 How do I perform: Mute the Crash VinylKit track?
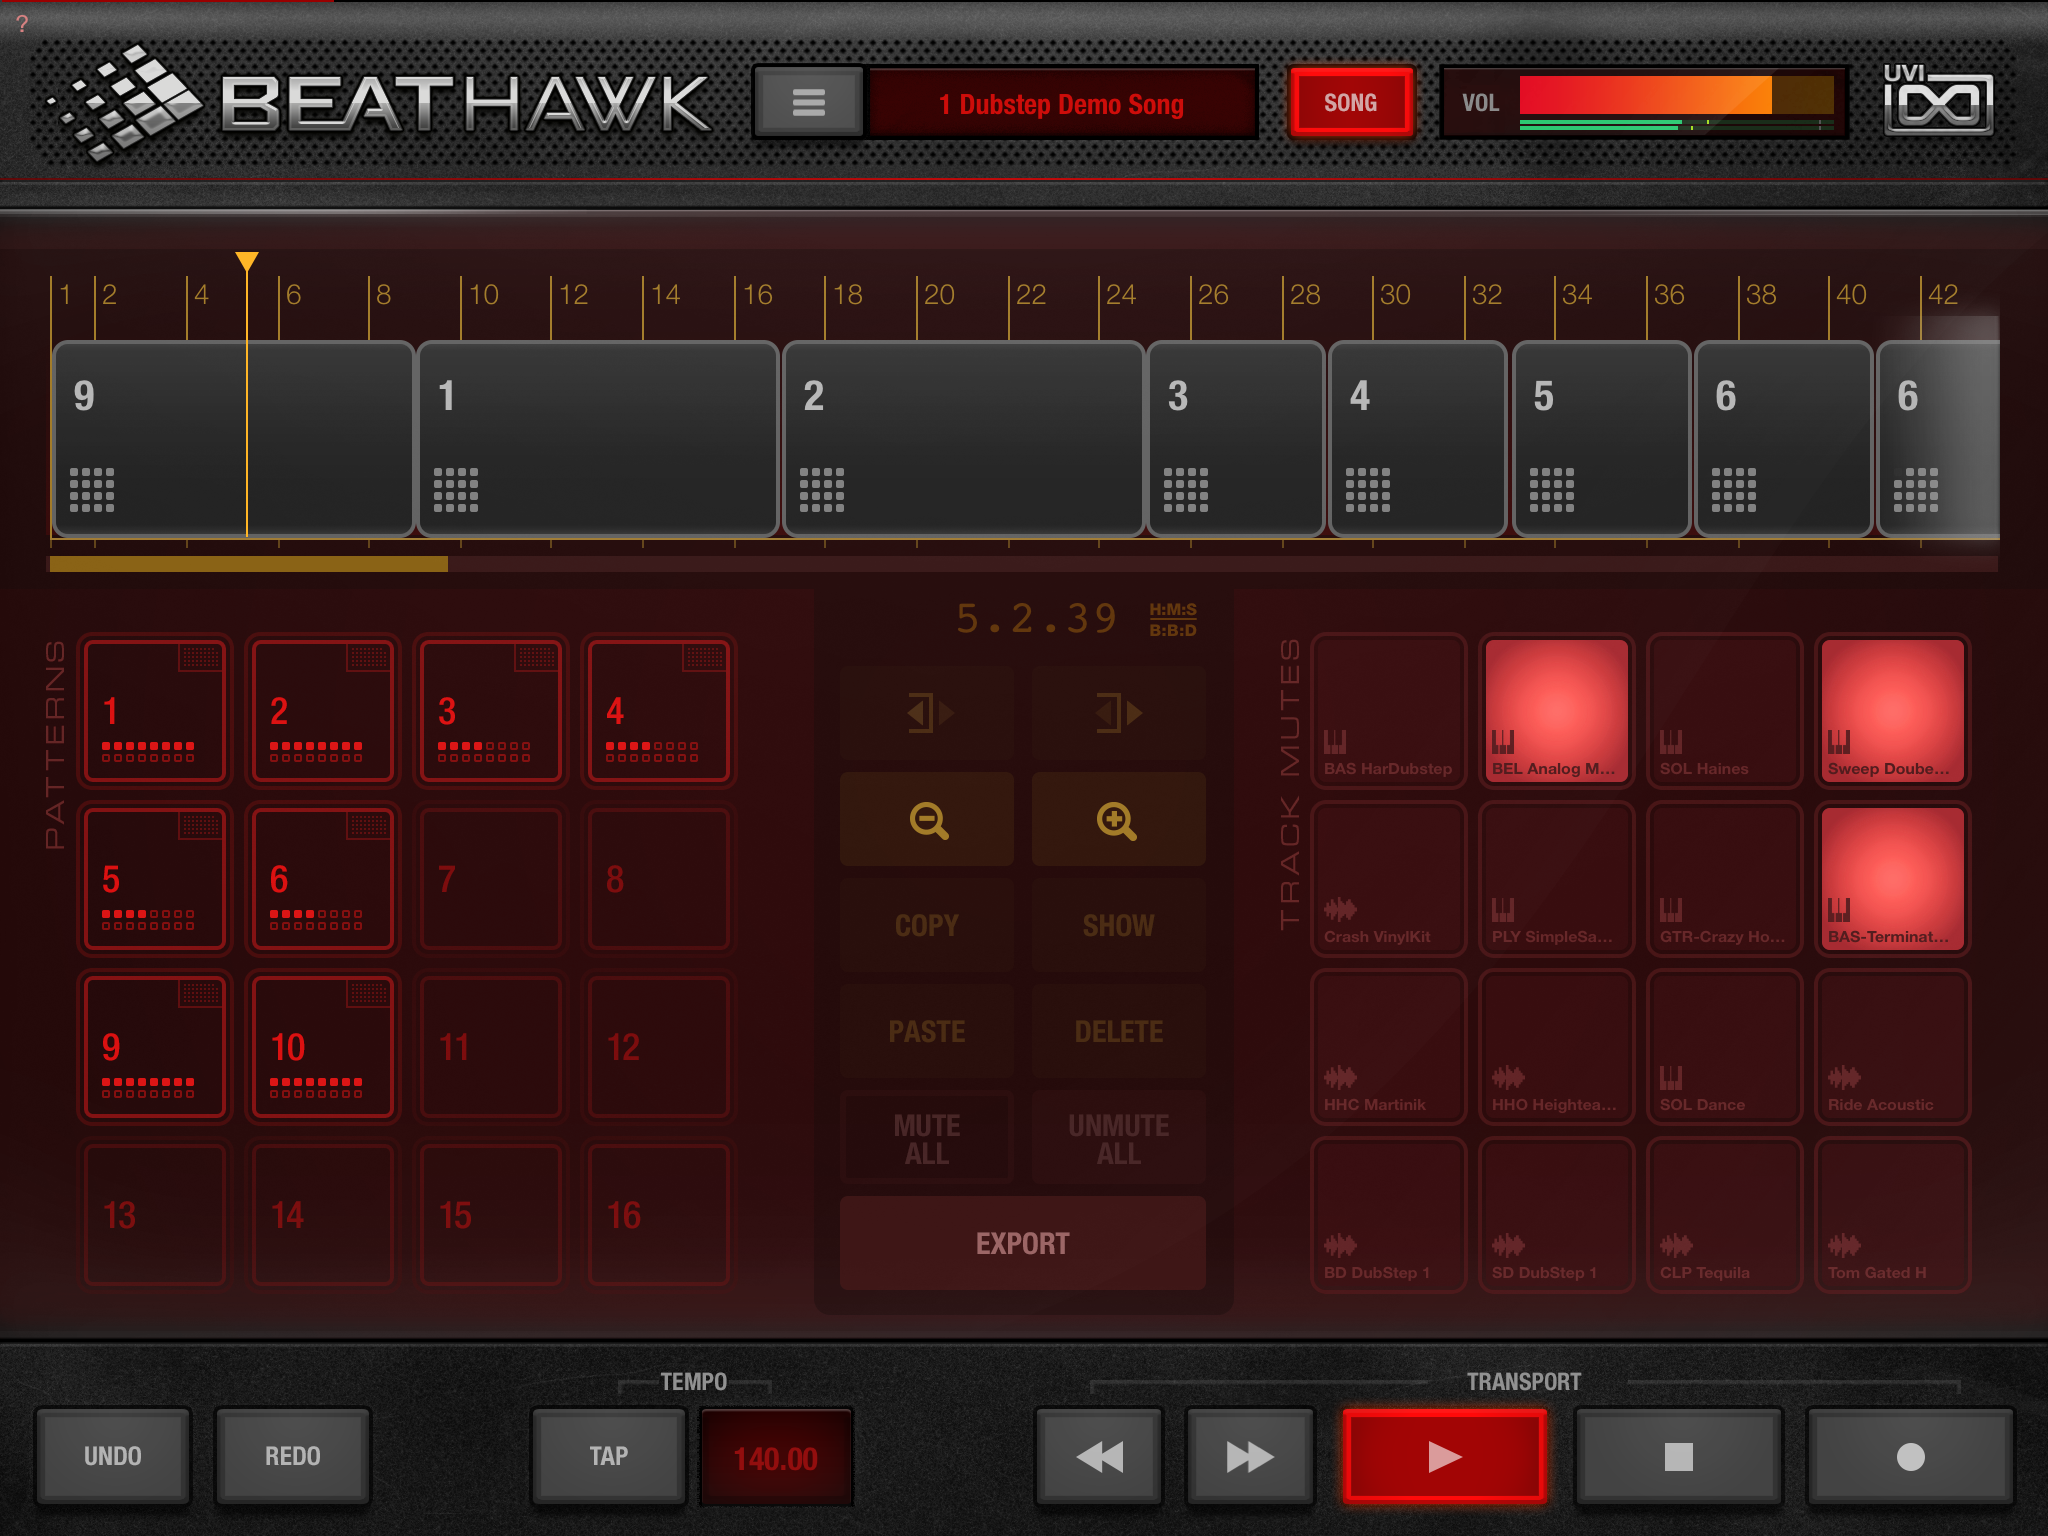click(x=1388, y=878)
